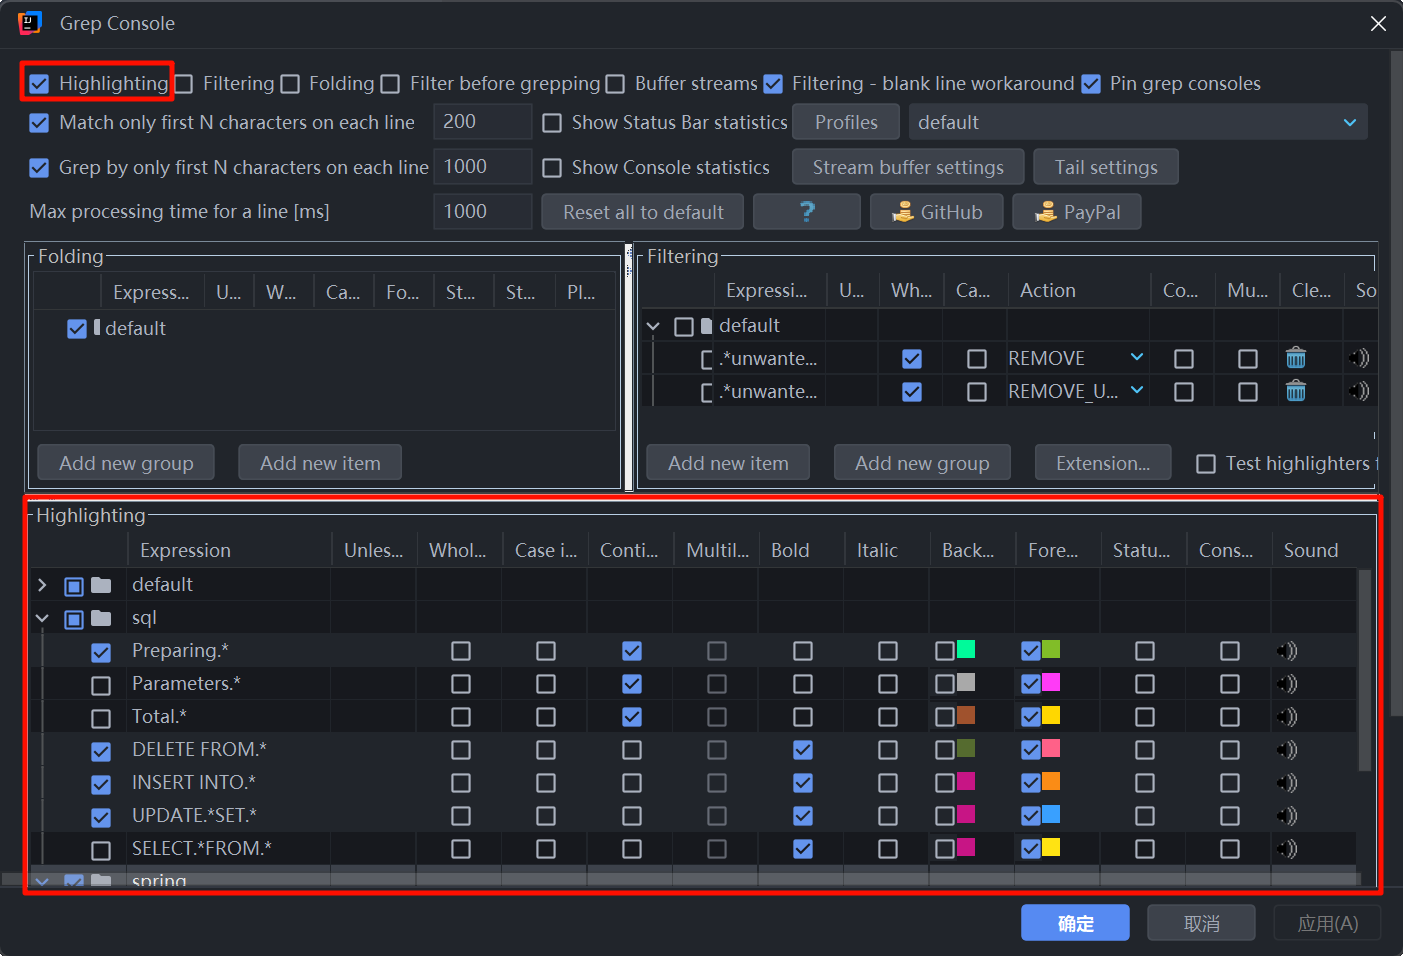Open the foreground color swatch for Preparing.*
The height and width of the screenshot is (956, 1403).
[1051, 650]
